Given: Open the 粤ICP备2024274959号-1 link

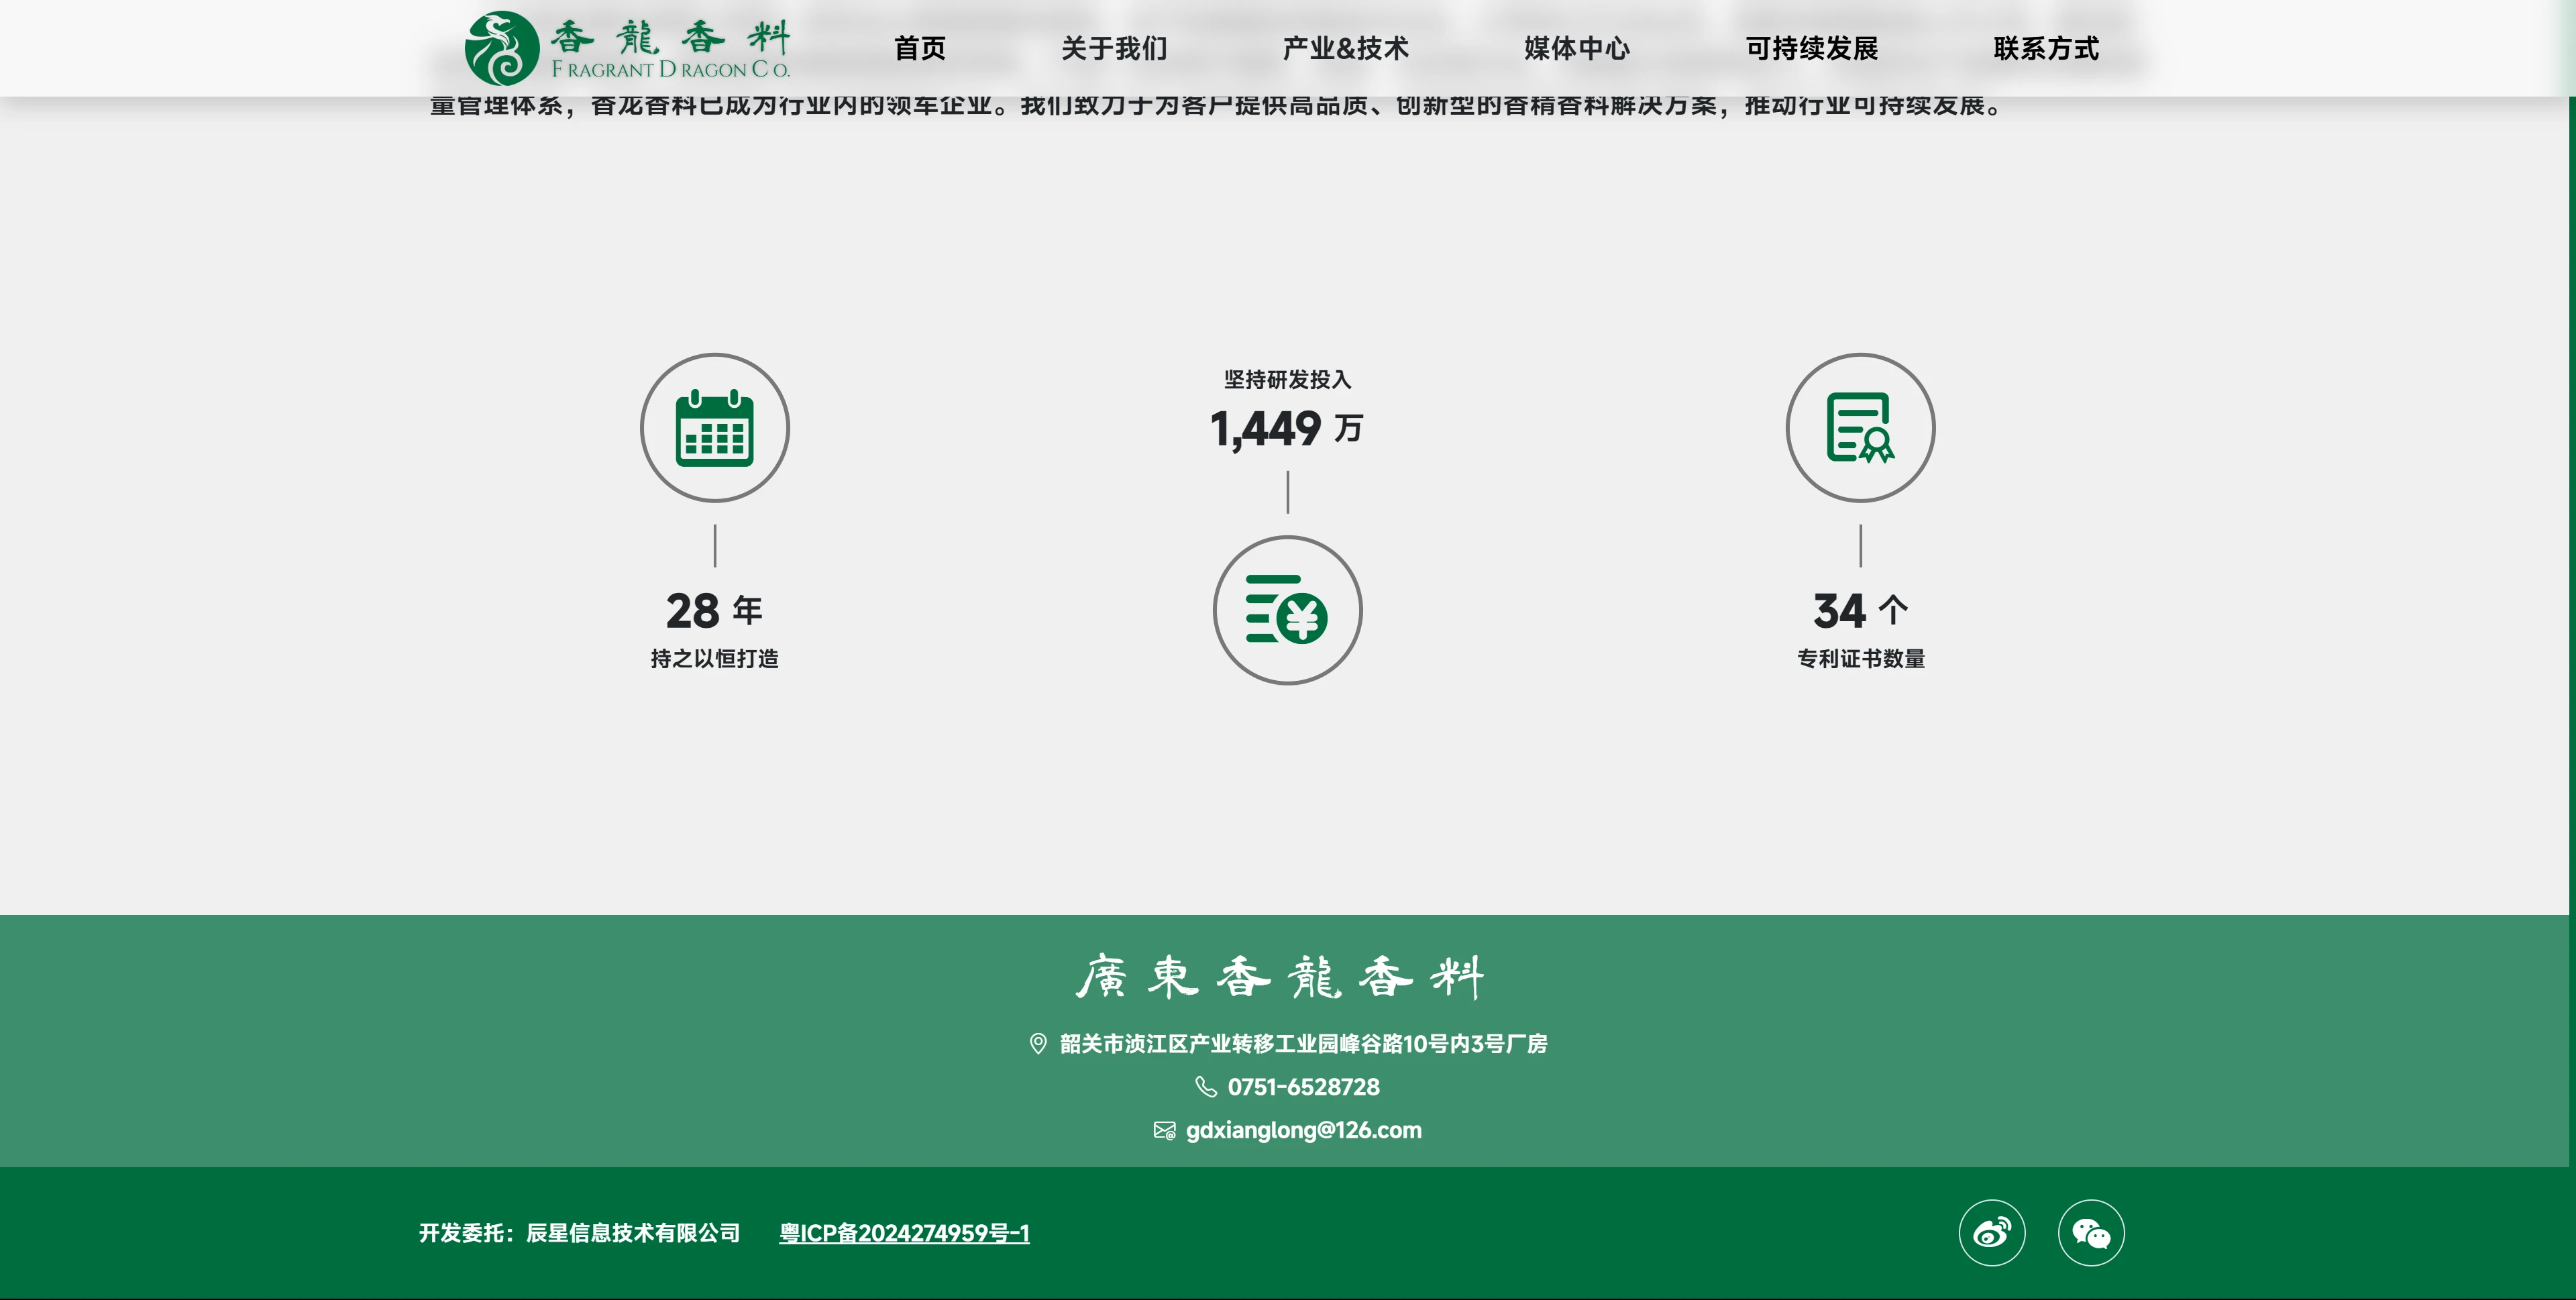Looking at the screenshot, I should (904, 1233).
